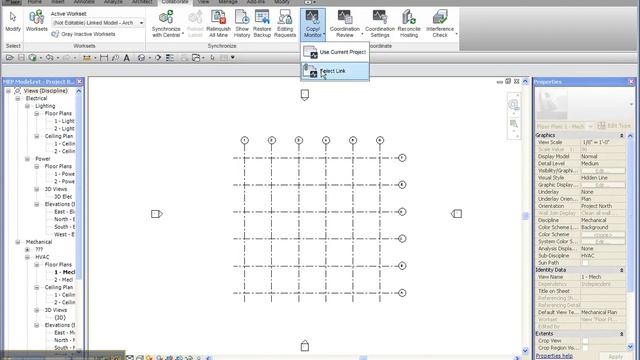Click the Apply button in Properties

point(615,356)
